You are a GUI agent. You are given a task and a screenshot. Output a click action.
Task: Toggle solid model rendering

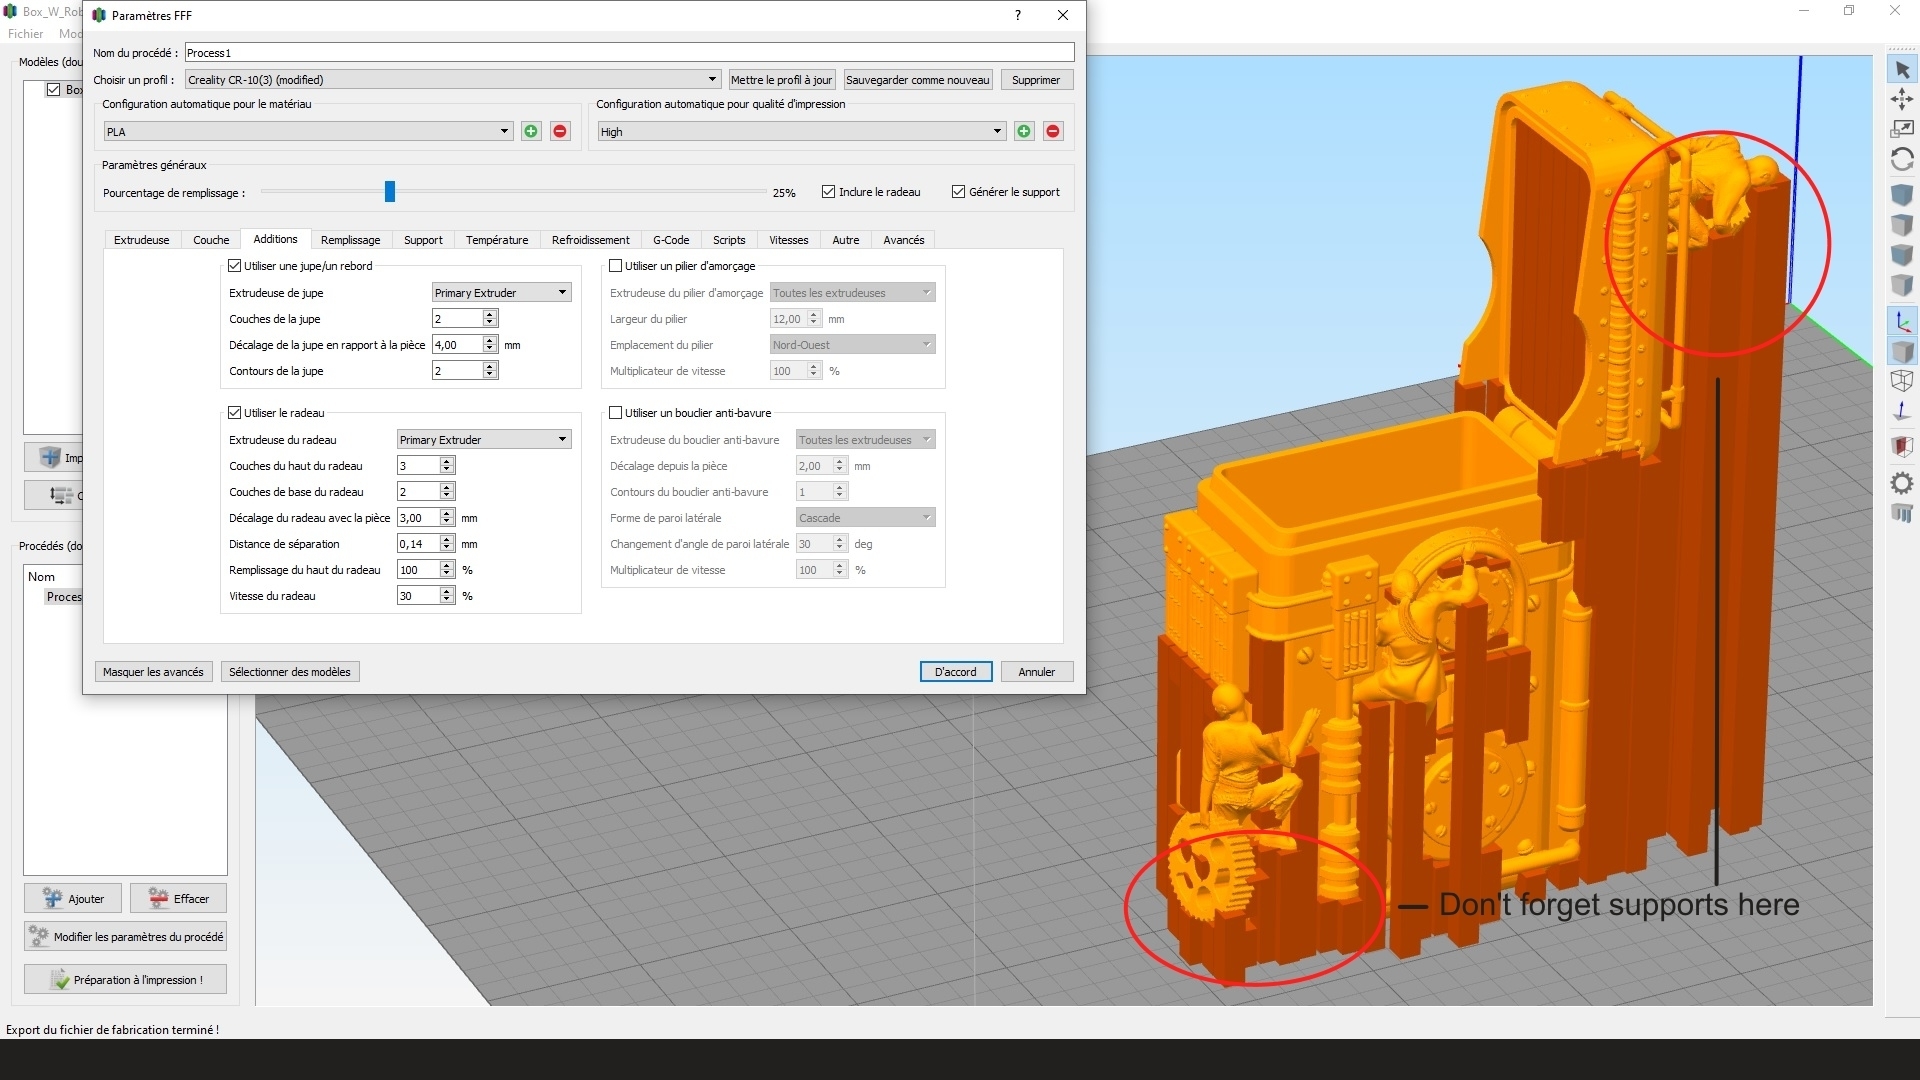tap(1901, 351)
